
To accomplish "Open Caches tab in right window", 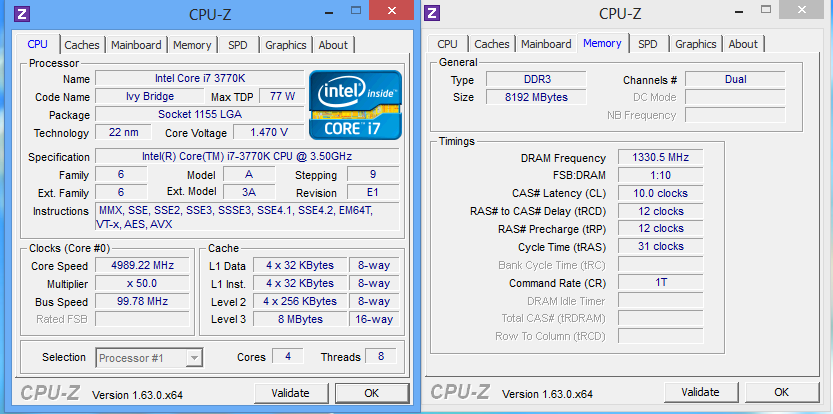I will (x=492, y=44).
